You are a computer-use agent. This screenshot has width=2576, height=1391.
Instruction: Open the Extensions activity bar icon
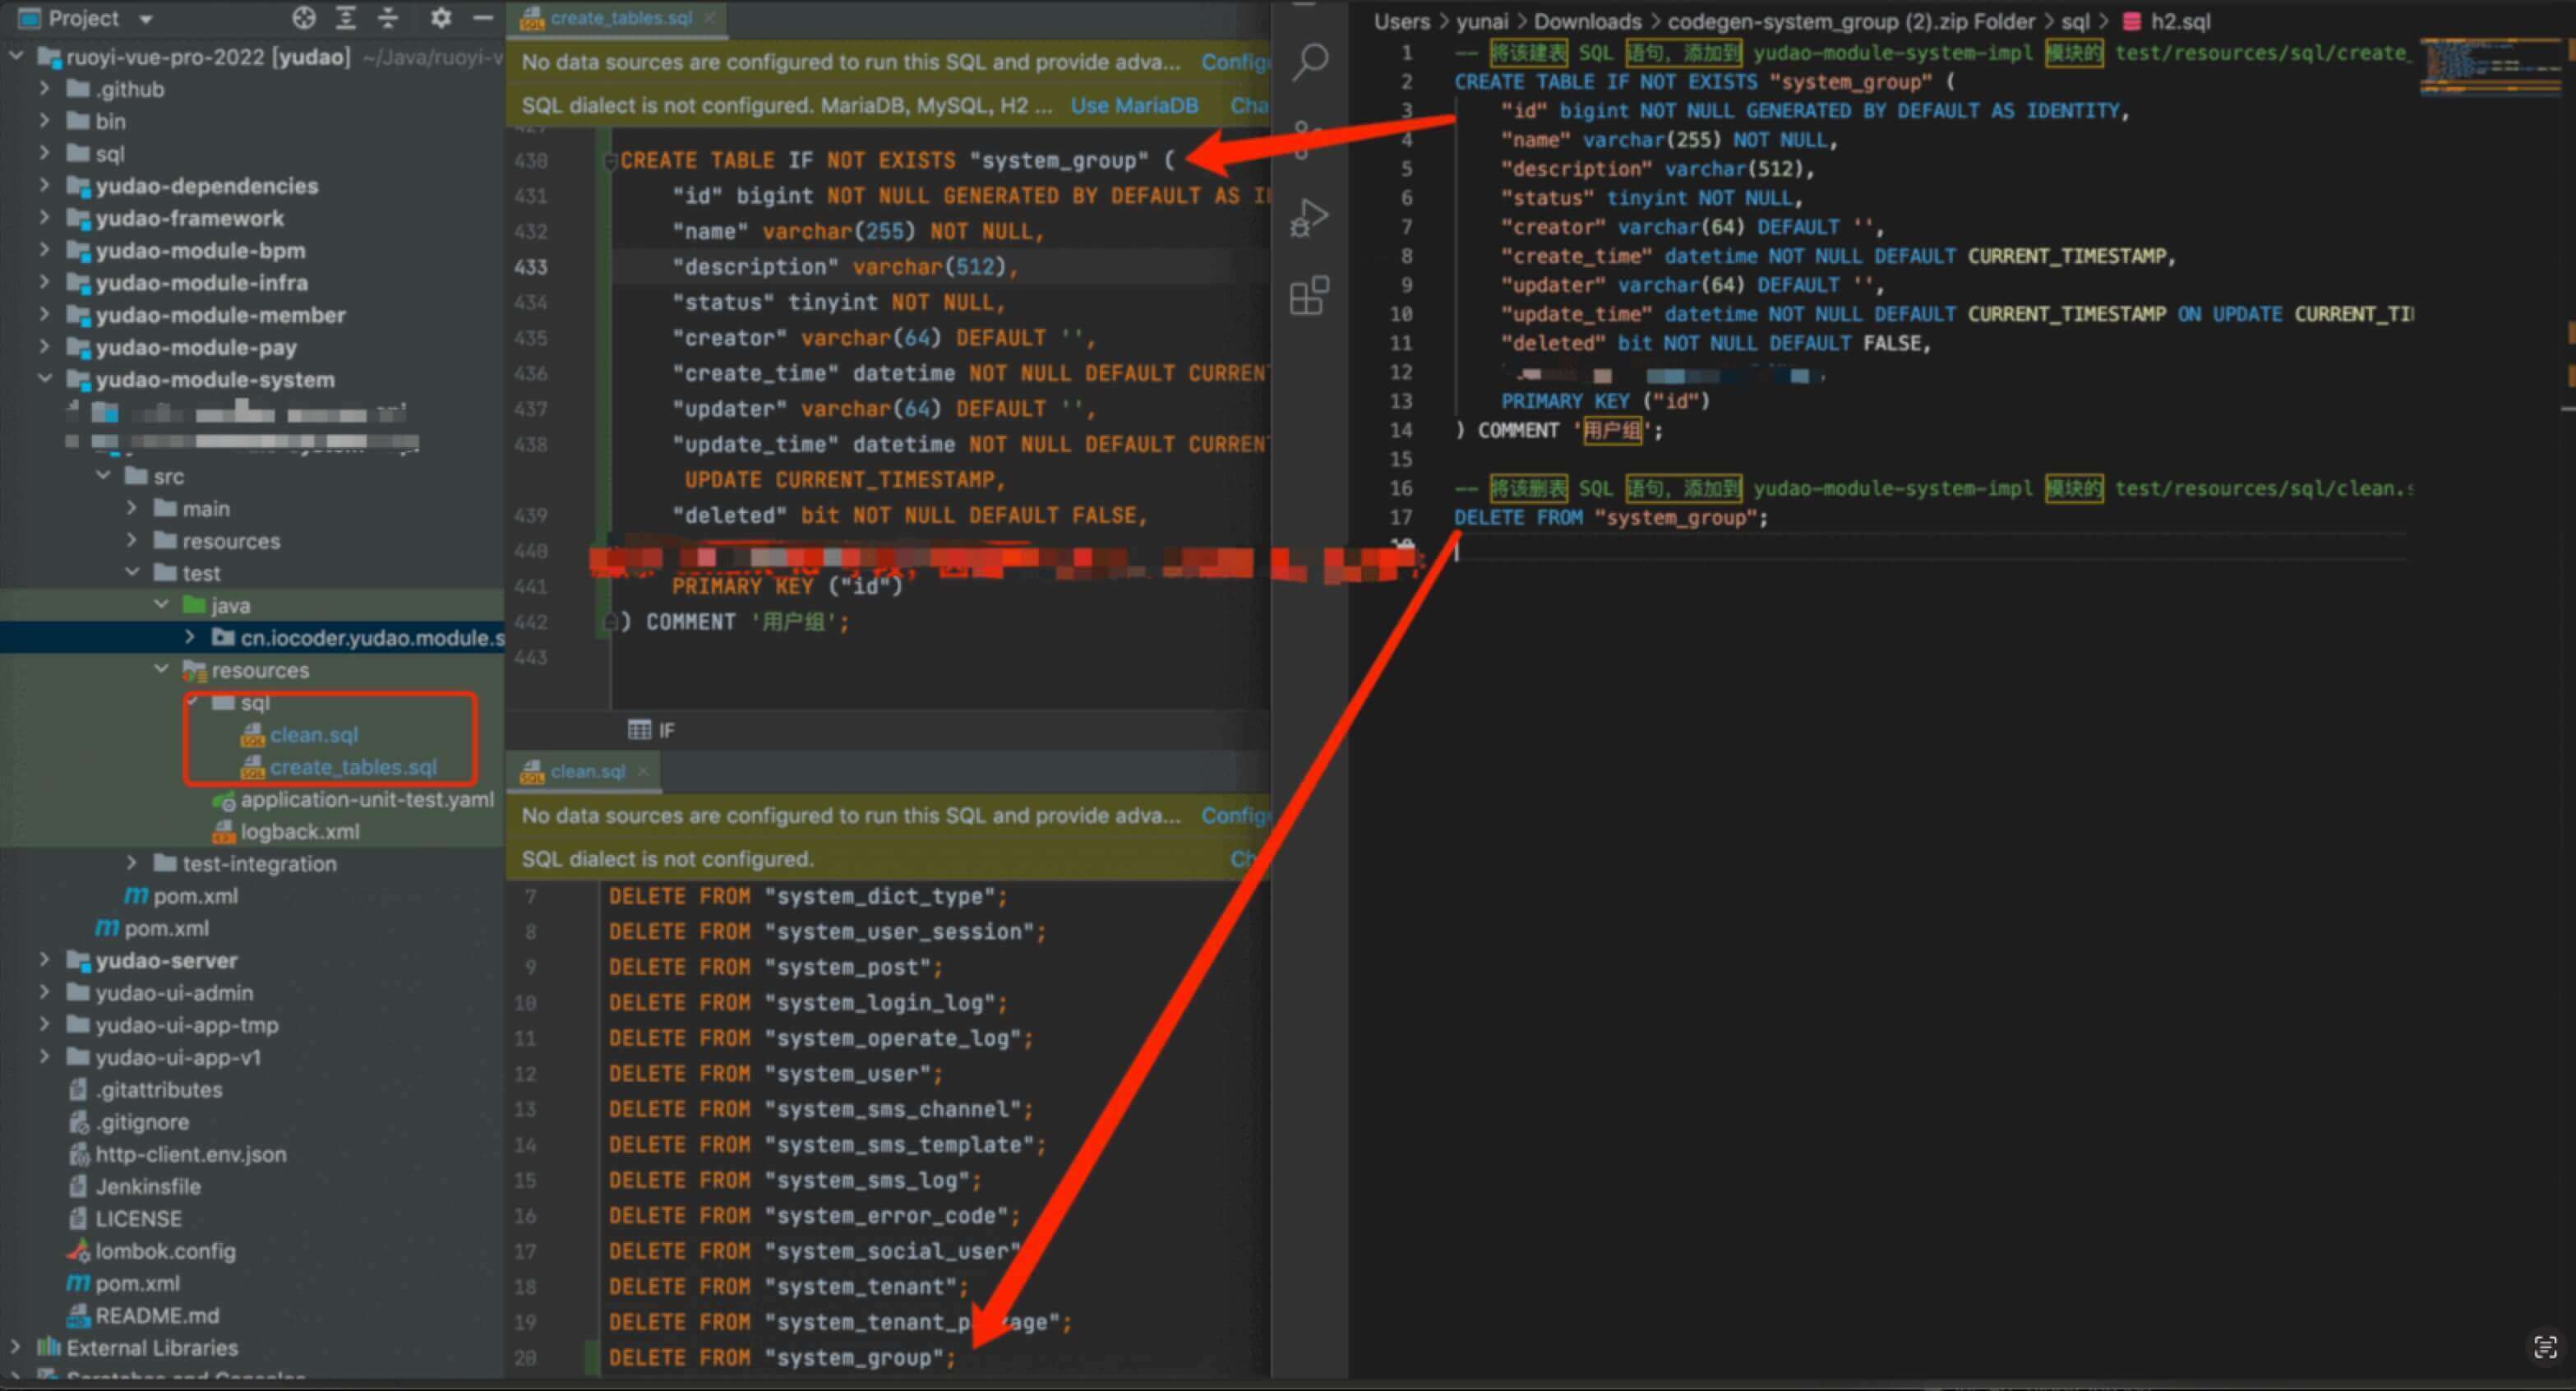click(x=1309, y=296)
